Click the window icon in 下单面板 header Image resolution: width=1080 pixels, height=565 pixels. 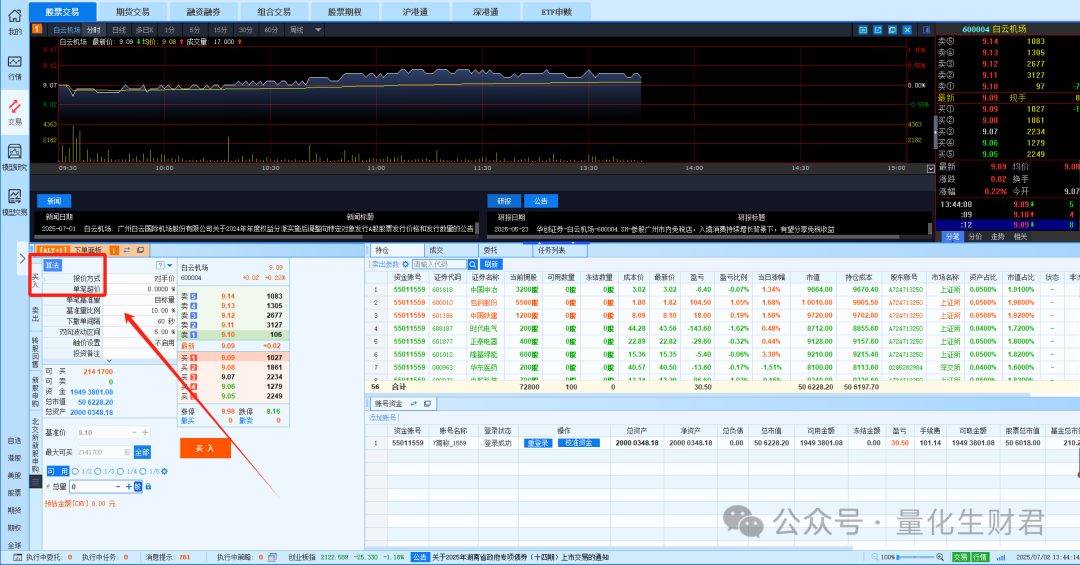pos(141,250)
